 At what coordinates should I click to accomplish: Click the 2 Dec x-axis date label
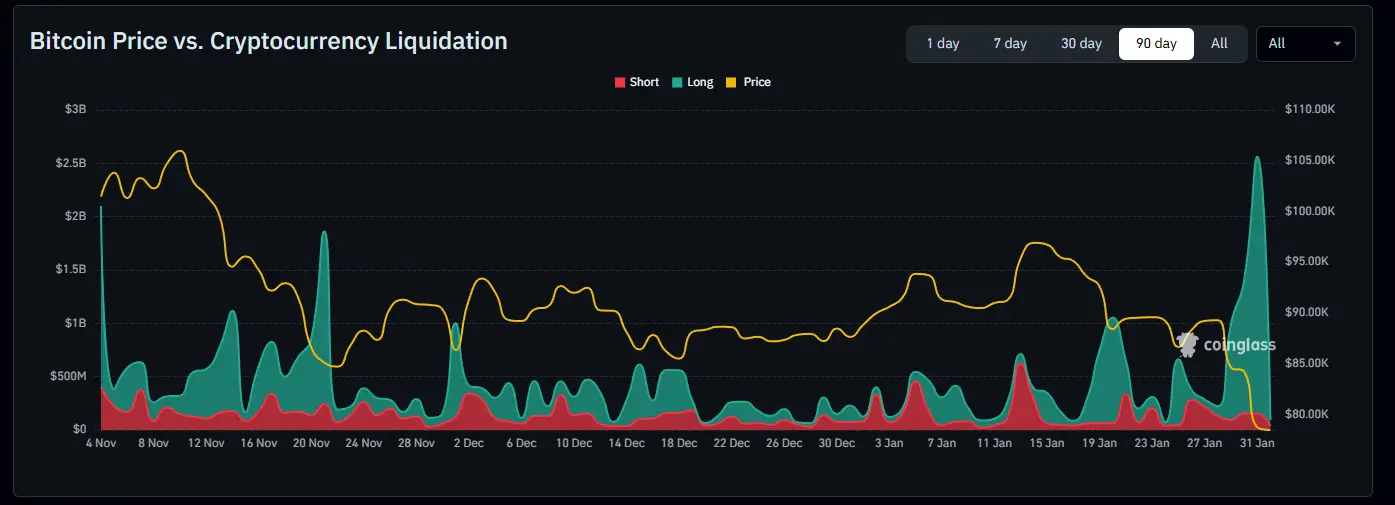click(468, 443)
